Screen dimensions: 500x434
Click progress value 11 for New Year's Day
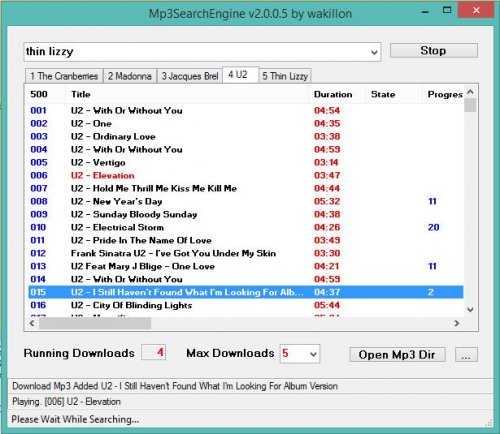[x=432, y=202]
